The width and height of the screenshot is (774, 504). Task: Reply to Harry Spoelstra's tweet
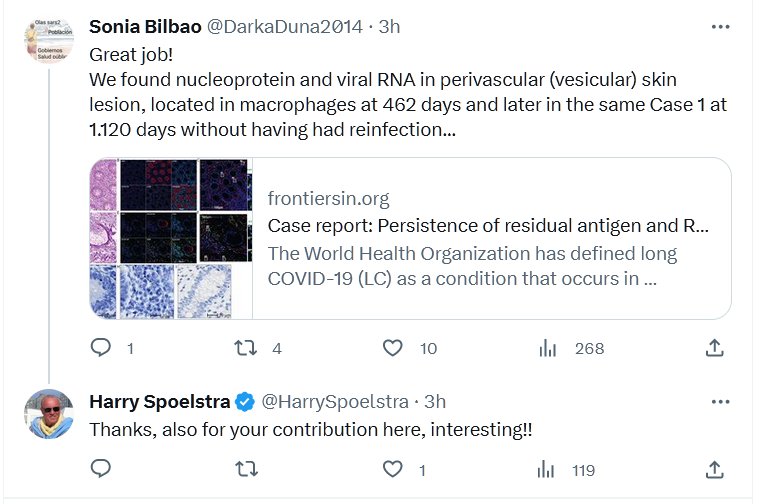pos(101,469)
